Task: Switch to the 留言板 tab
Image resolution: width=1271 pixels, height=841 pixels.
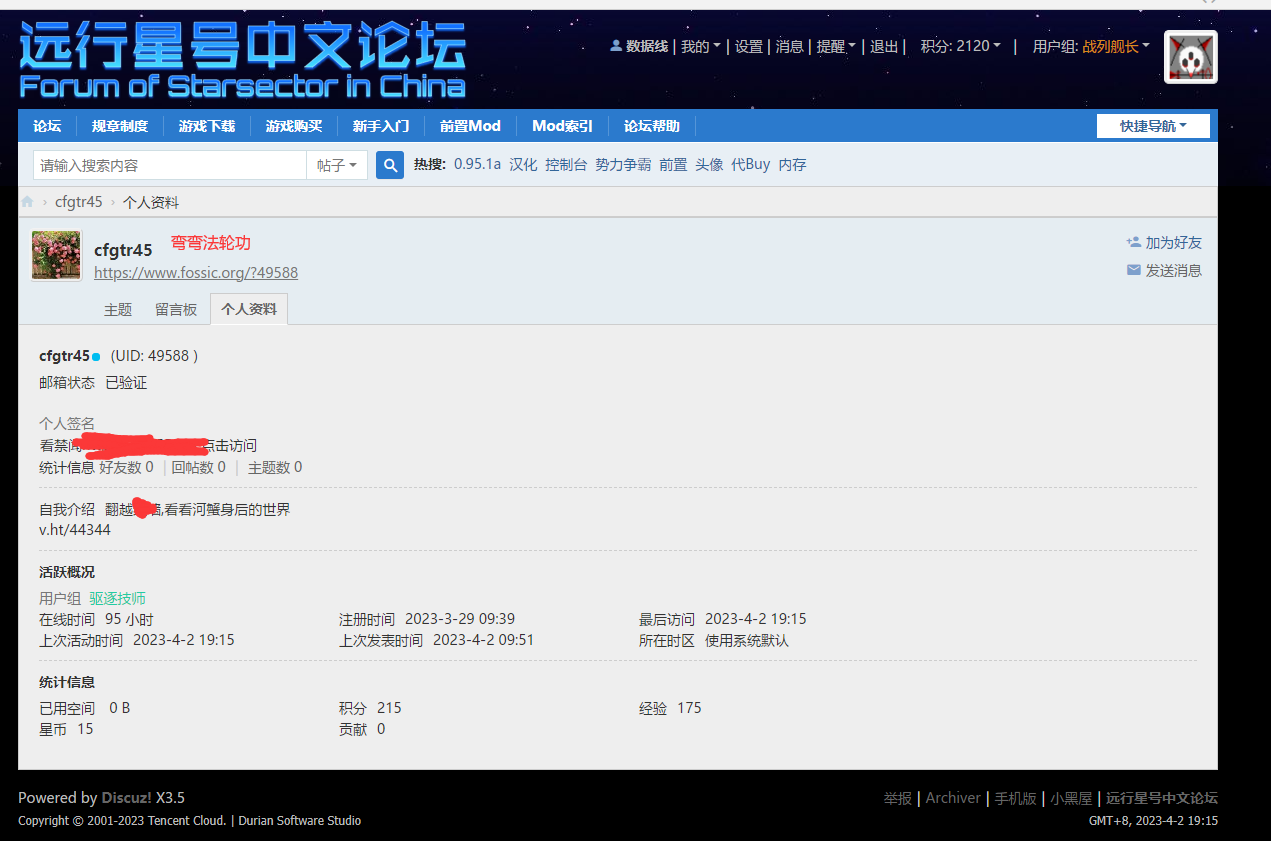Action: tap(176, 310)
